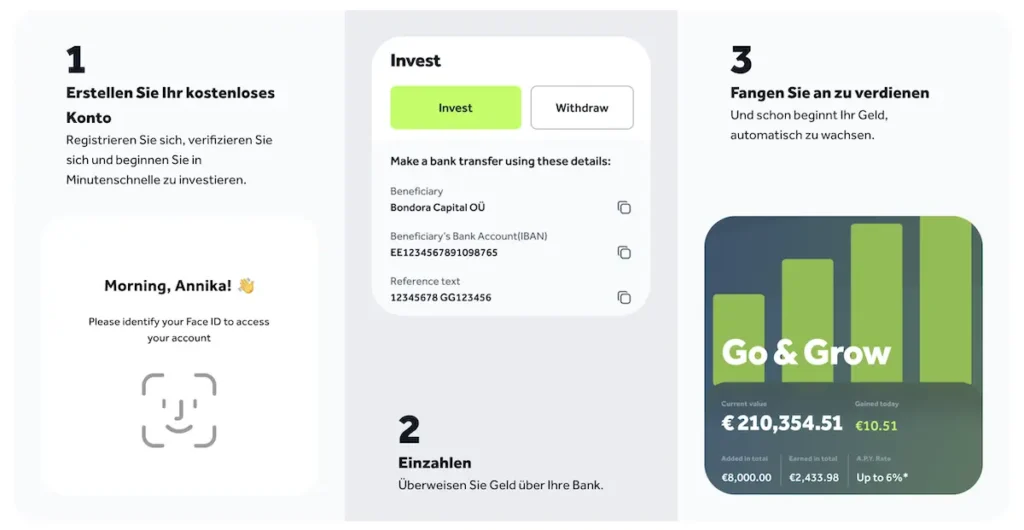This screenshot has width=1024, height=530.
Task: Click the waving hand emoji
Action: [246, 286]
